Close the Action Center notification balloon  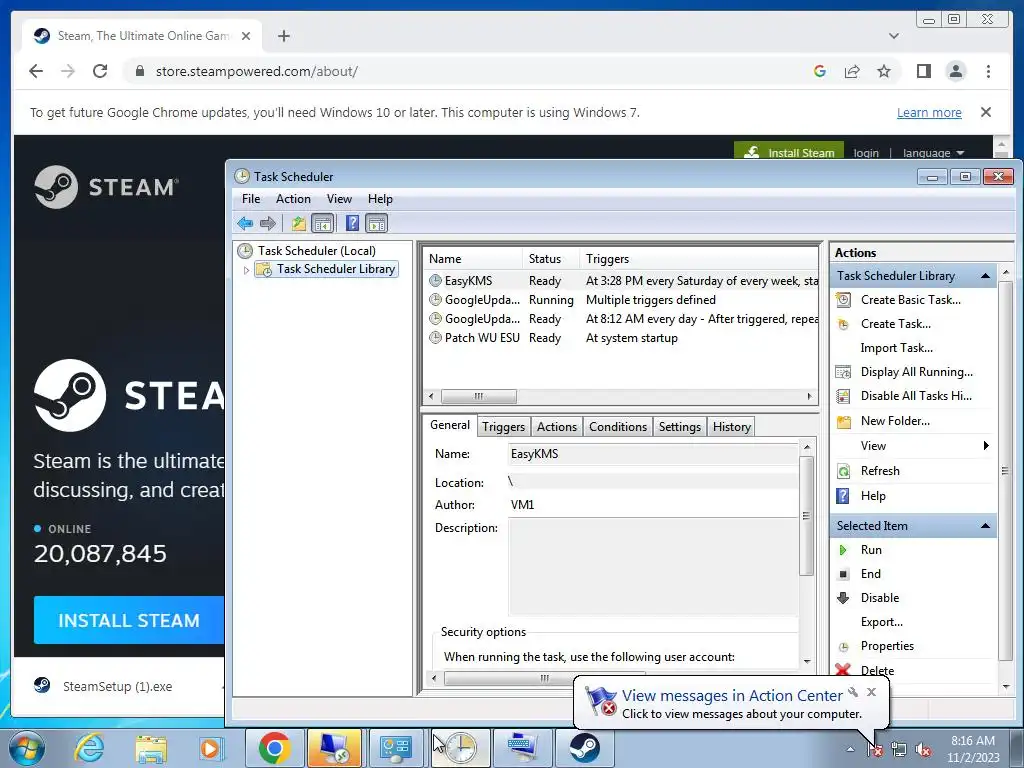(x=871, y=692)
